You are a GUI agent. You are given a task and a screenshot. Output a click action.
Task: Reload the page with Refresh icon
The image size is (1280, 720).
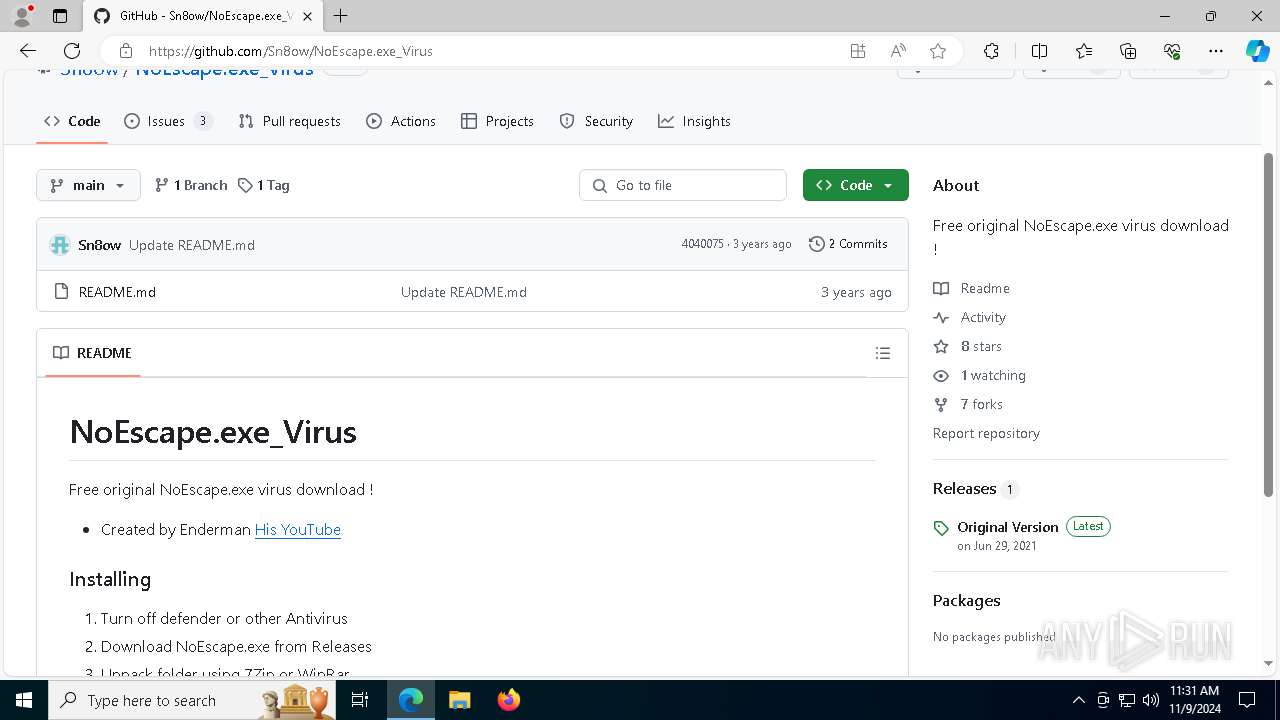coord(72,51)
